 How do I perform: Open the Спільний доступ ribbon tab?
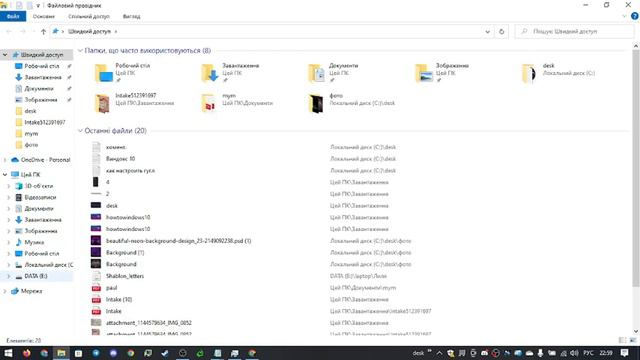point(89,16)
